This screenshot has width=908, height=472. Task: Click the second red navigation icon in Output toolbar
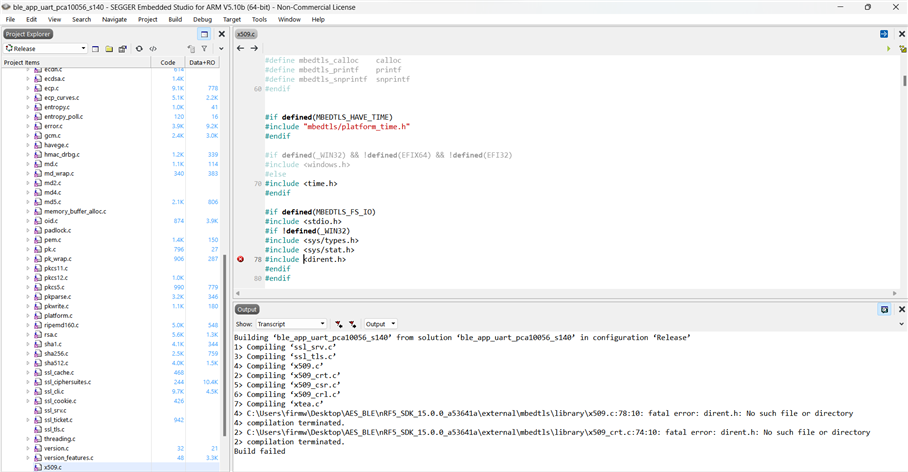coord(352,324)
